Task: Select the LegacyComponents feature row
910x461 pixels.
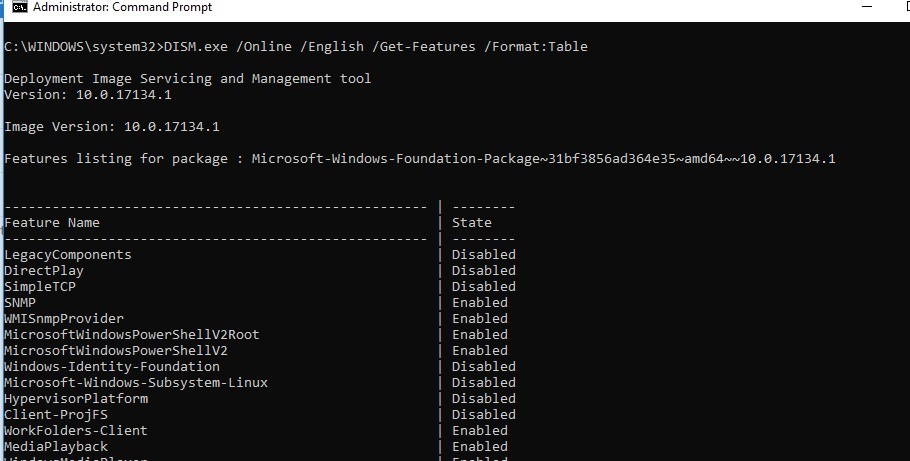Action: click(x=68, y=254)
